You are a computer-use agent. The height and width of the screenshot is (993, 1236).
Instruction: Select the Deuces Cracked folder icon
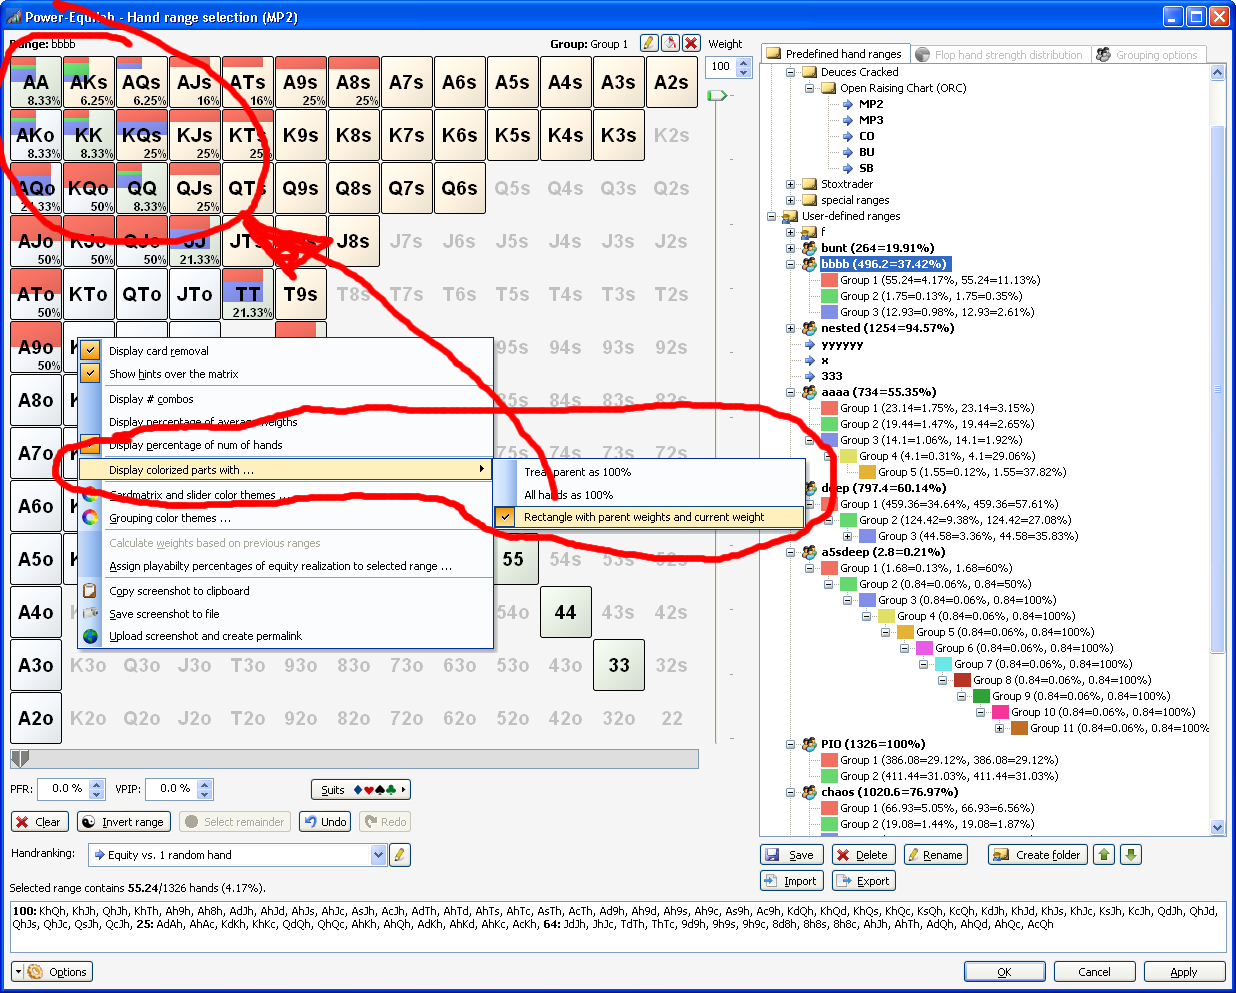coord(810,72)
